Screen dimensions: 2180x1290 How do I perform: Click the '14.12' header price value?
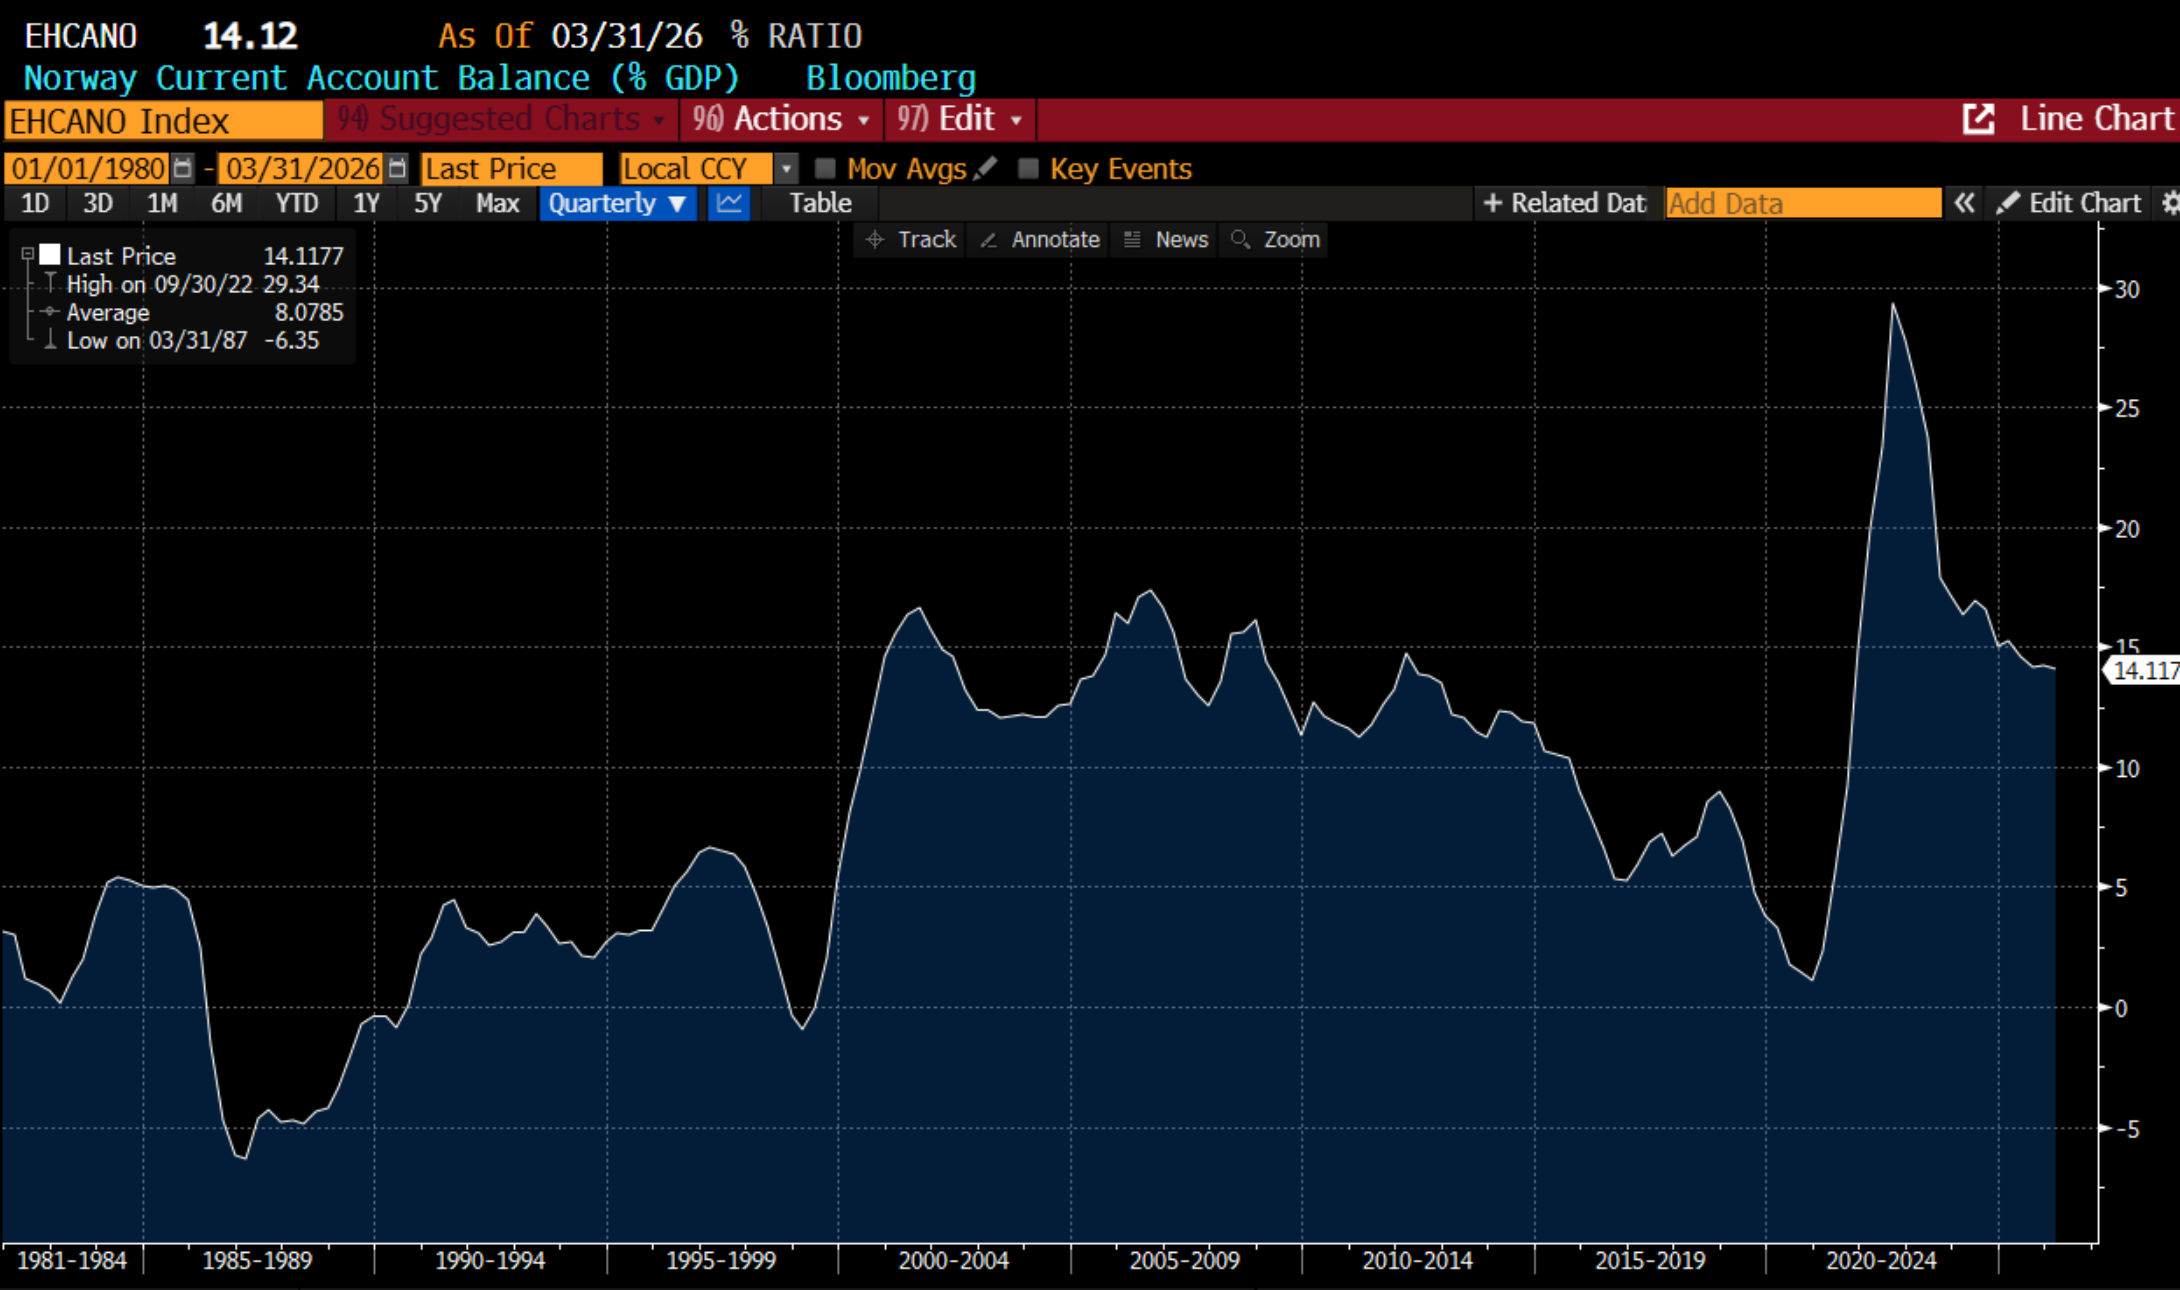click(250, 36)
